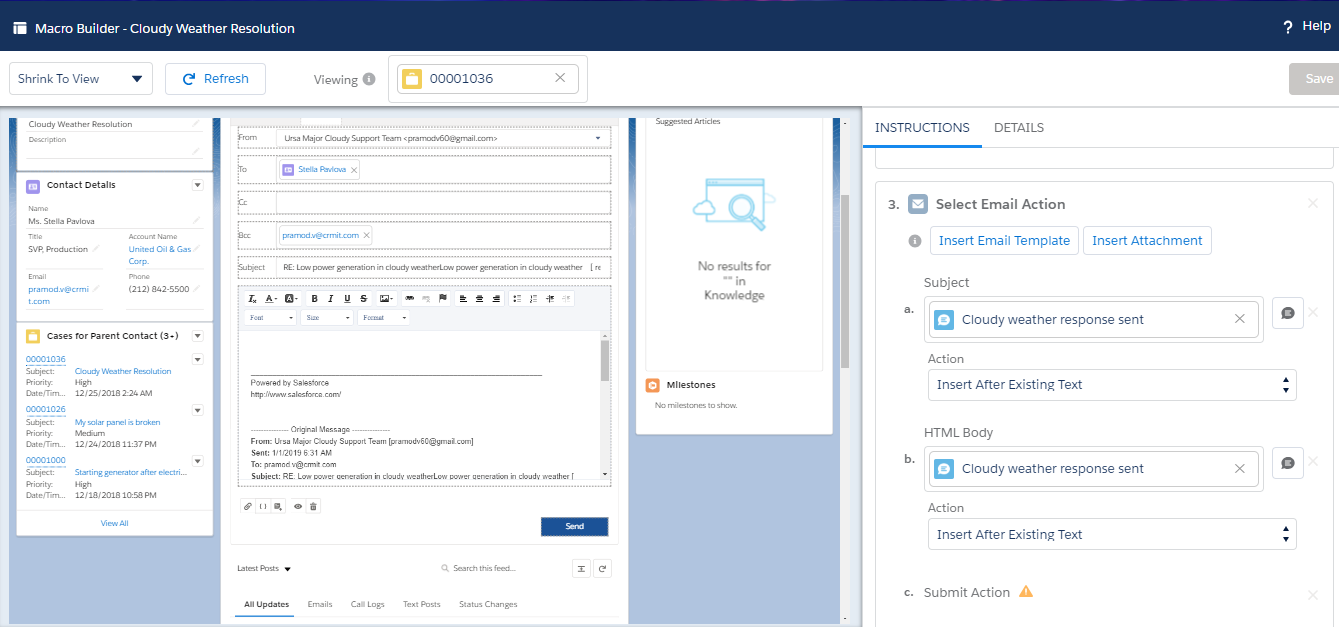Open dropdown arrow for case 00001026
1339x627 pixels.
click(197, 410)
